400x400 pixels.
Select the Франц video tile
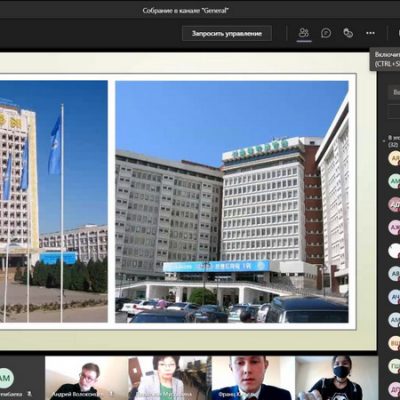pos(253,378)
